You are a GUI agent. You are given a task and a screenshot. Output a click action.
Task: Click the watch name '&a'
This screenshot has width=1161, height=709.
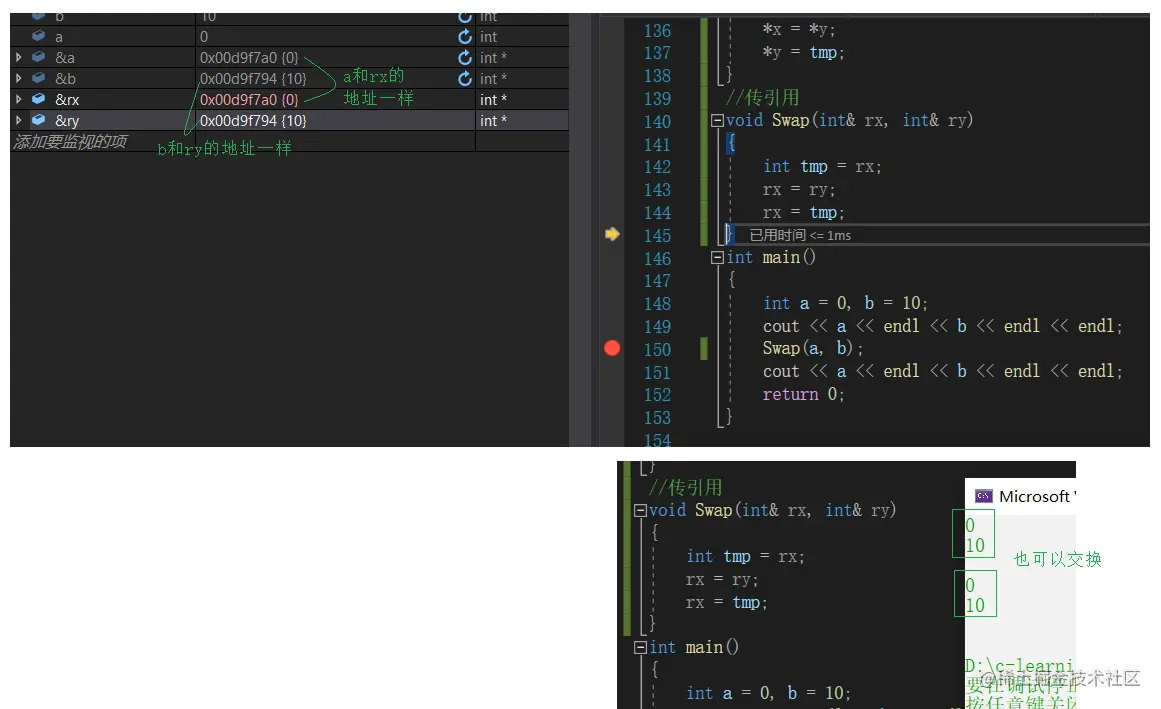coord(64,58)
